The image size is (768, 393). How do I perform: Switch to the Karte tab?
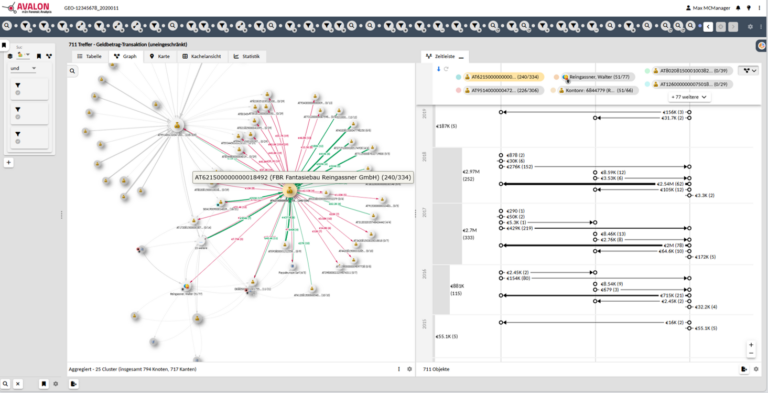pos(160,56)
